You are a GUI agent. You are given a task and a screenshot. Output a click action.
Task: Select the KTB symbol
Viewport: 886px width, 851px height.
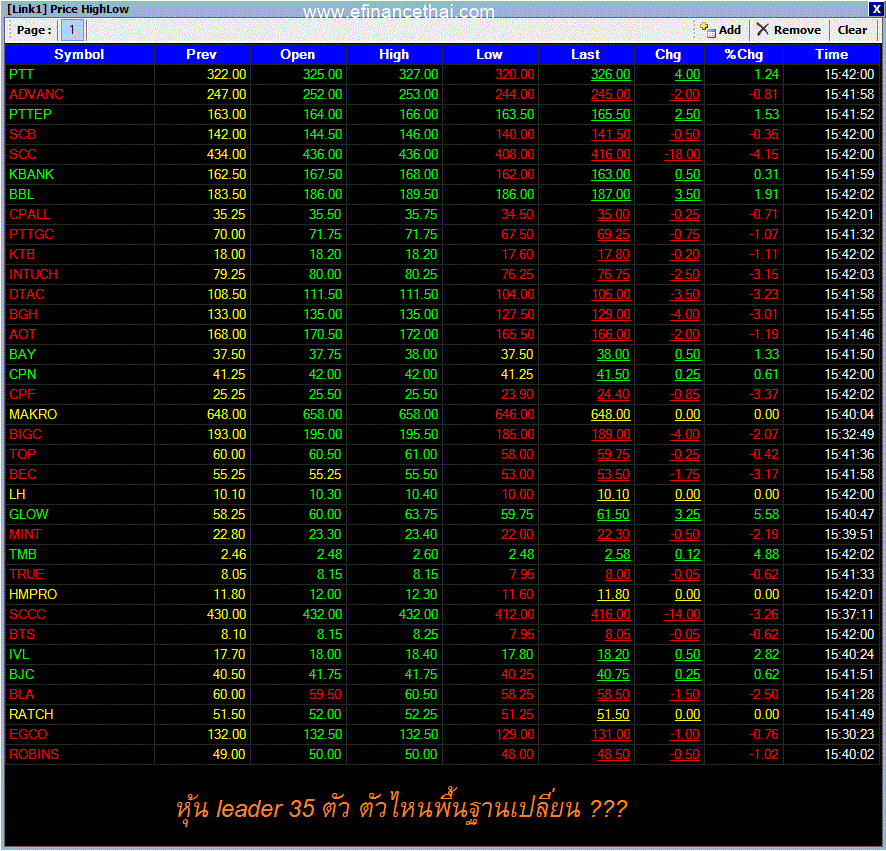pyautogui.click(x=22, y=254)
